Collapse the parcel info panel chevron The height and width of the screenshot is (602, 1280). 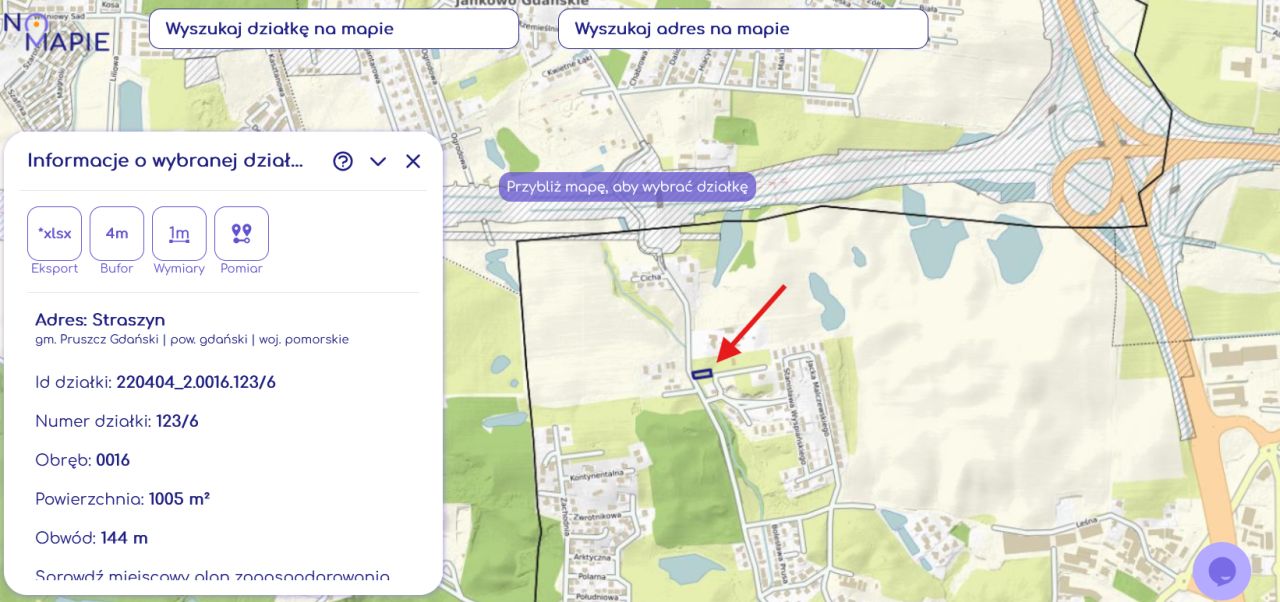(x=378, y=161)
